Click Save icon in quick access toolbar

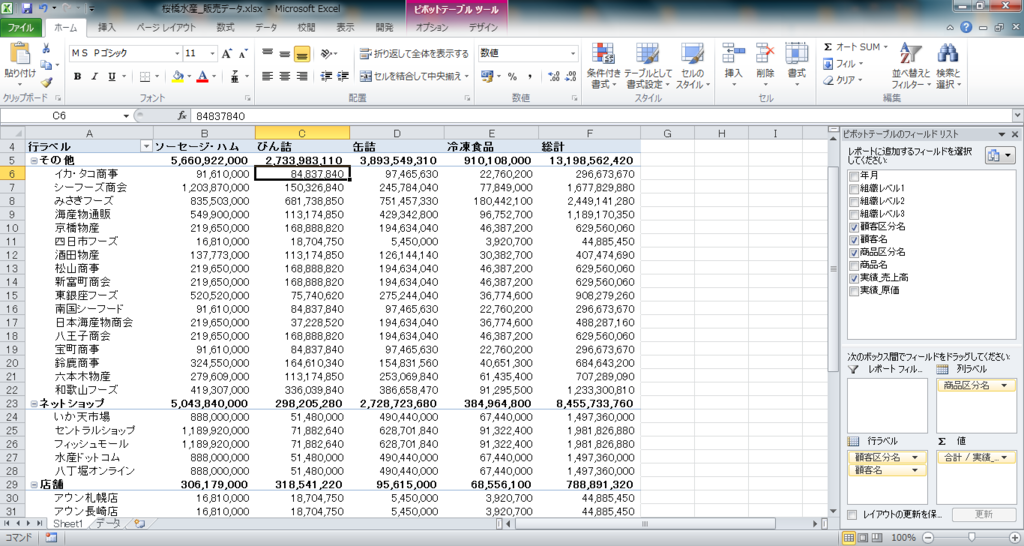(x=27, y=8)
